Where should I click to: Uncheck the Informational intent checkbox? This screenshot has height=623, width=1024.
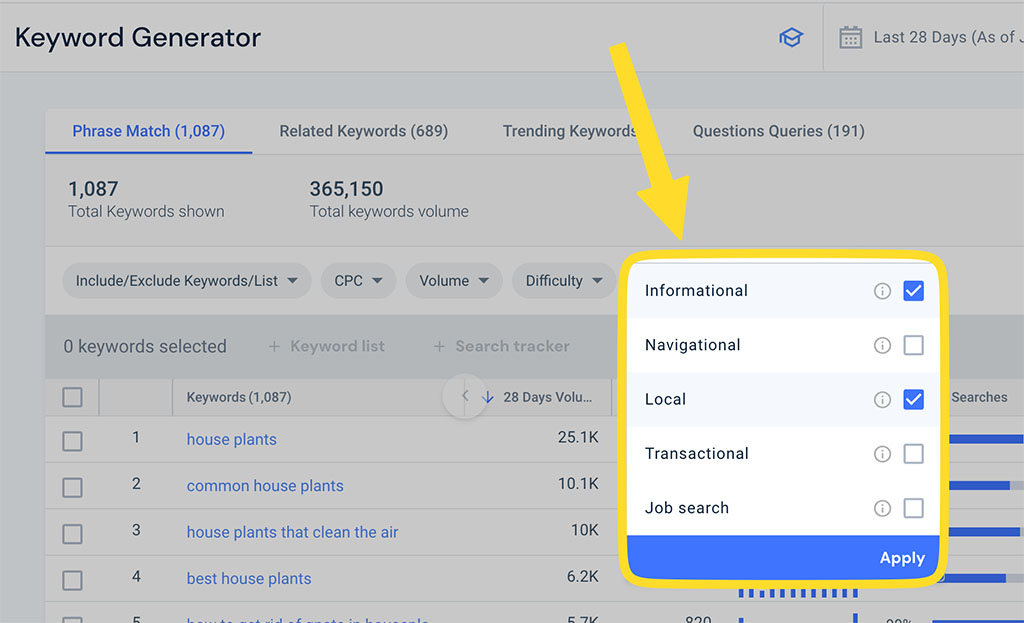coord(913,291)
